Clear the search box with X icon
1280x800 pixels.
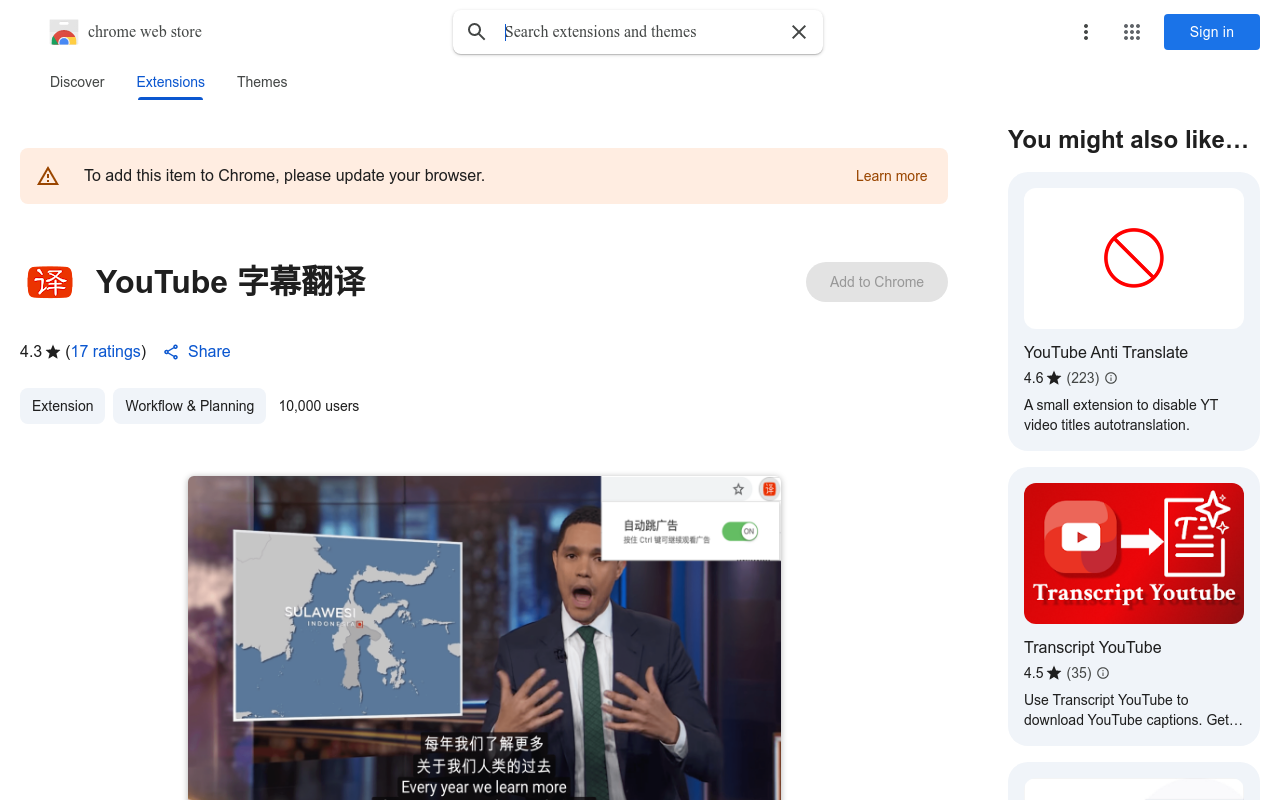tap(799, 32)
